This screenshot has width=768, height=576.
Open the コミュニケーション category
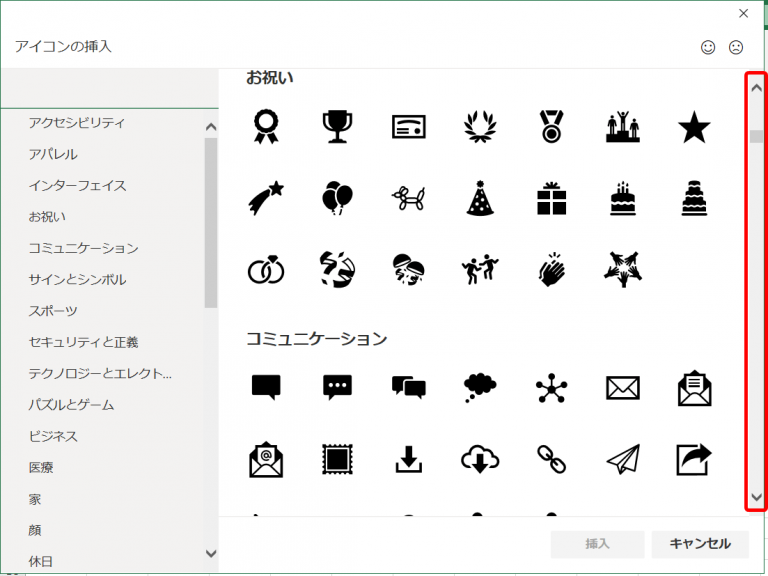(84, 248)
